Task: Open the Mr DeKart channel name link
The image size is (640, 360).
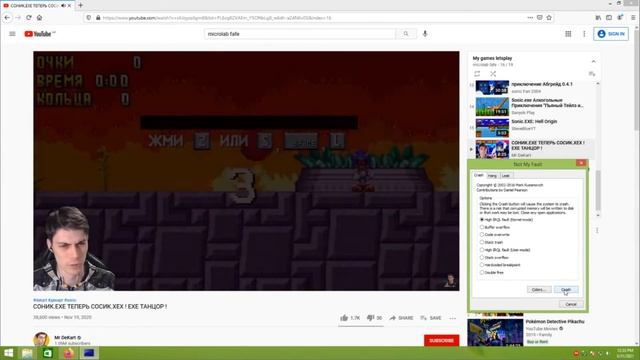Action: (65, 338)
